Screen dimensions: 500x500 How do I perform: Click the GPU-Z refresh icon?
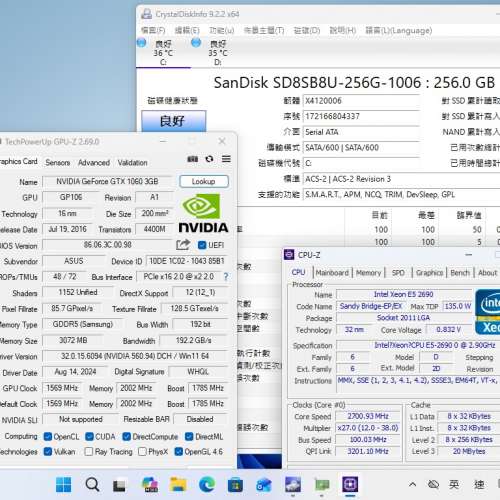(209, 159)
